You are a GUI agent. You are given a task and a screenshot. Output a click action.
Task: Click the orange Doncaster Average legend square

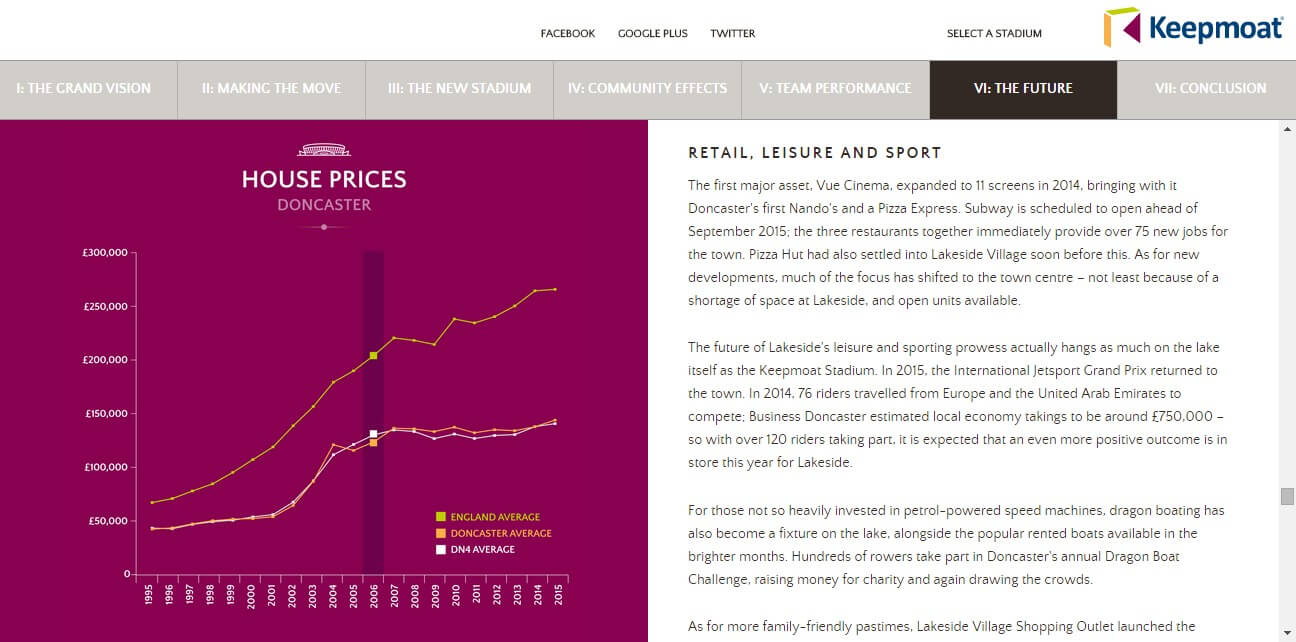440,533
